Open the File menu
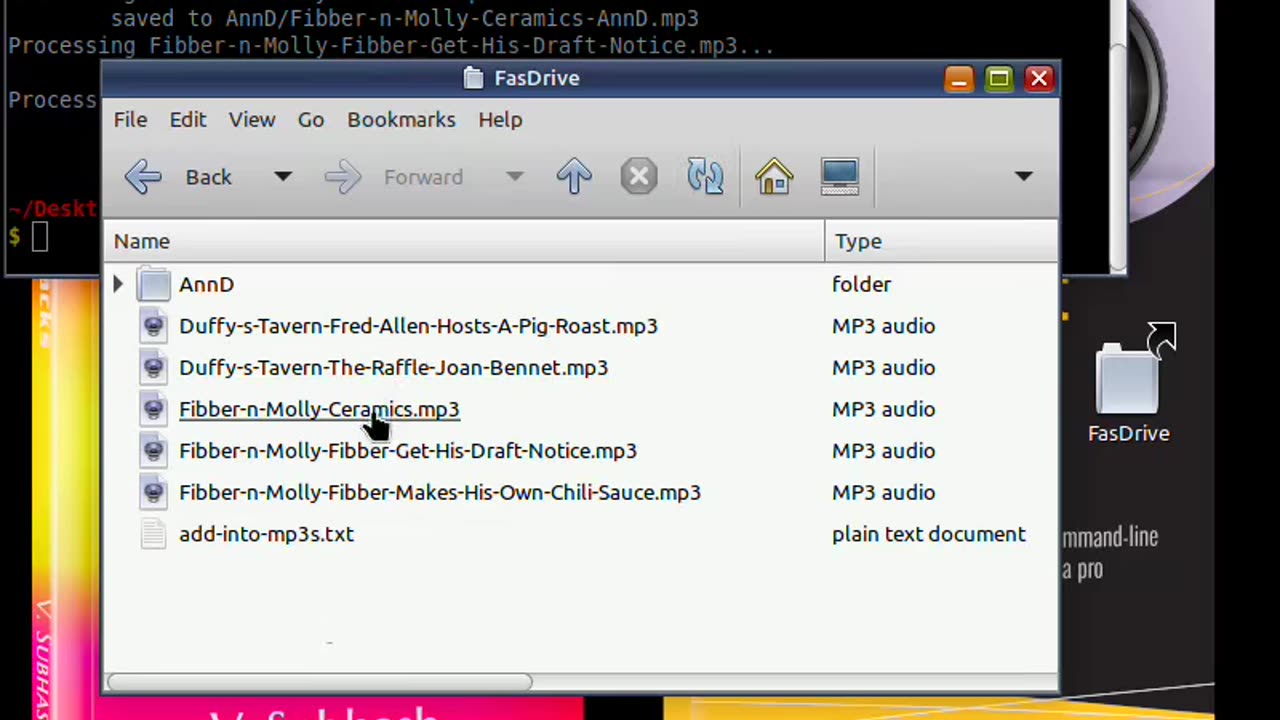This screenshot has width=1280, height=720. pyautogui.click(x=130, y=120)
